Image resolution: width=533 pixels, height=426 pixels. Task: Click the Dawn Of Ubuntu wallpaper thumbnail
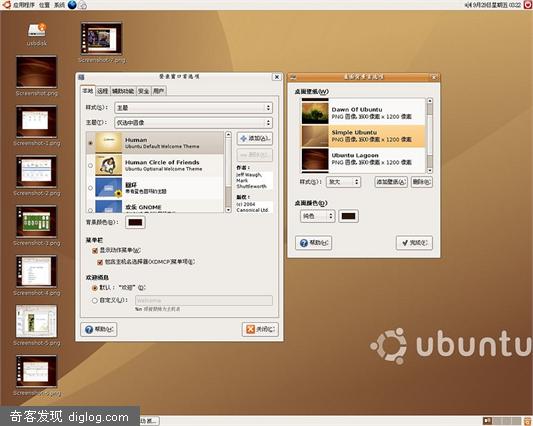pos(315,113)
